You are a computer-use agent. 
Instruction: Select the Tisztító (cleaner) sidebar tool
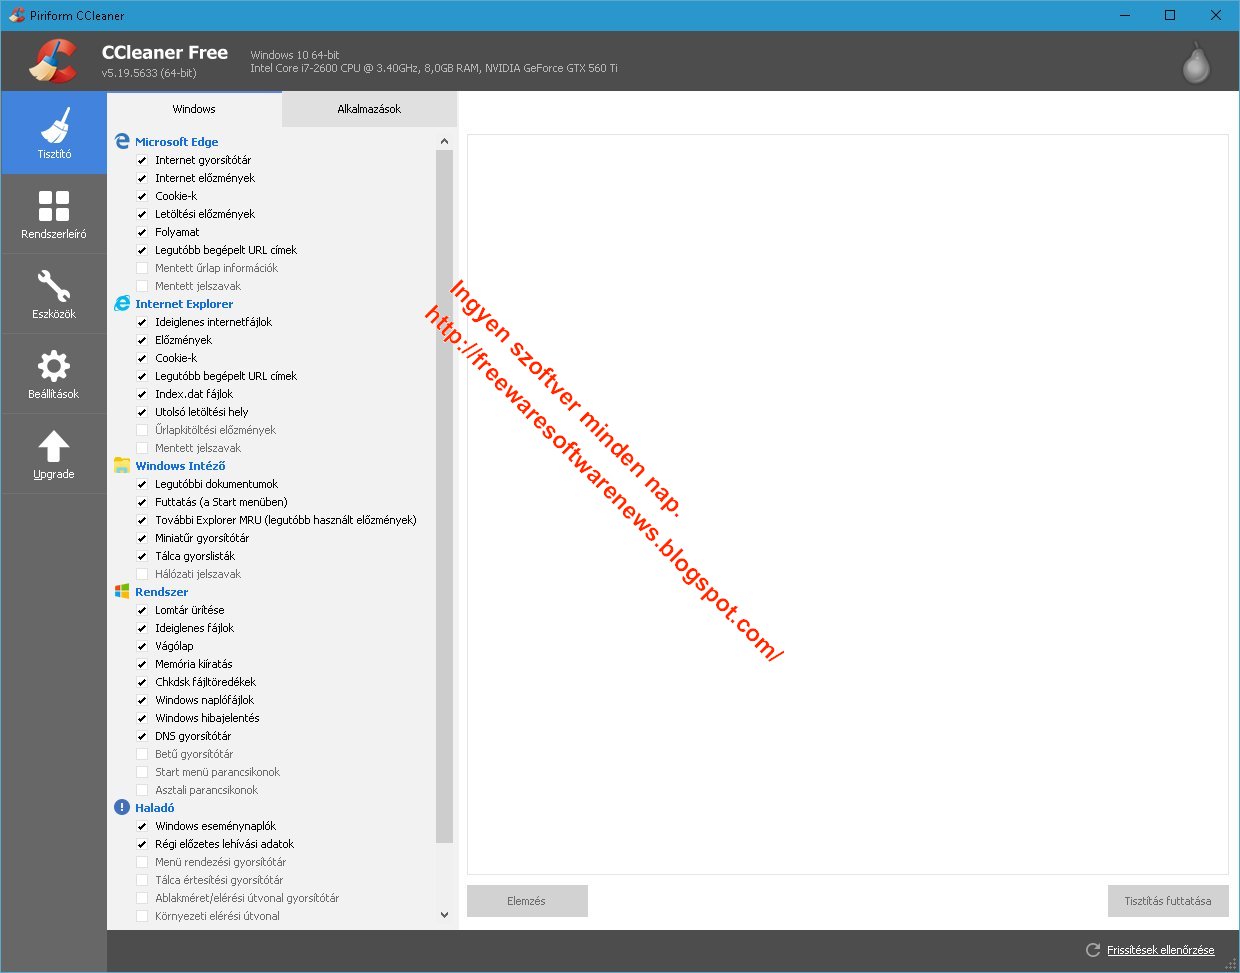click(x=55, y=132)
